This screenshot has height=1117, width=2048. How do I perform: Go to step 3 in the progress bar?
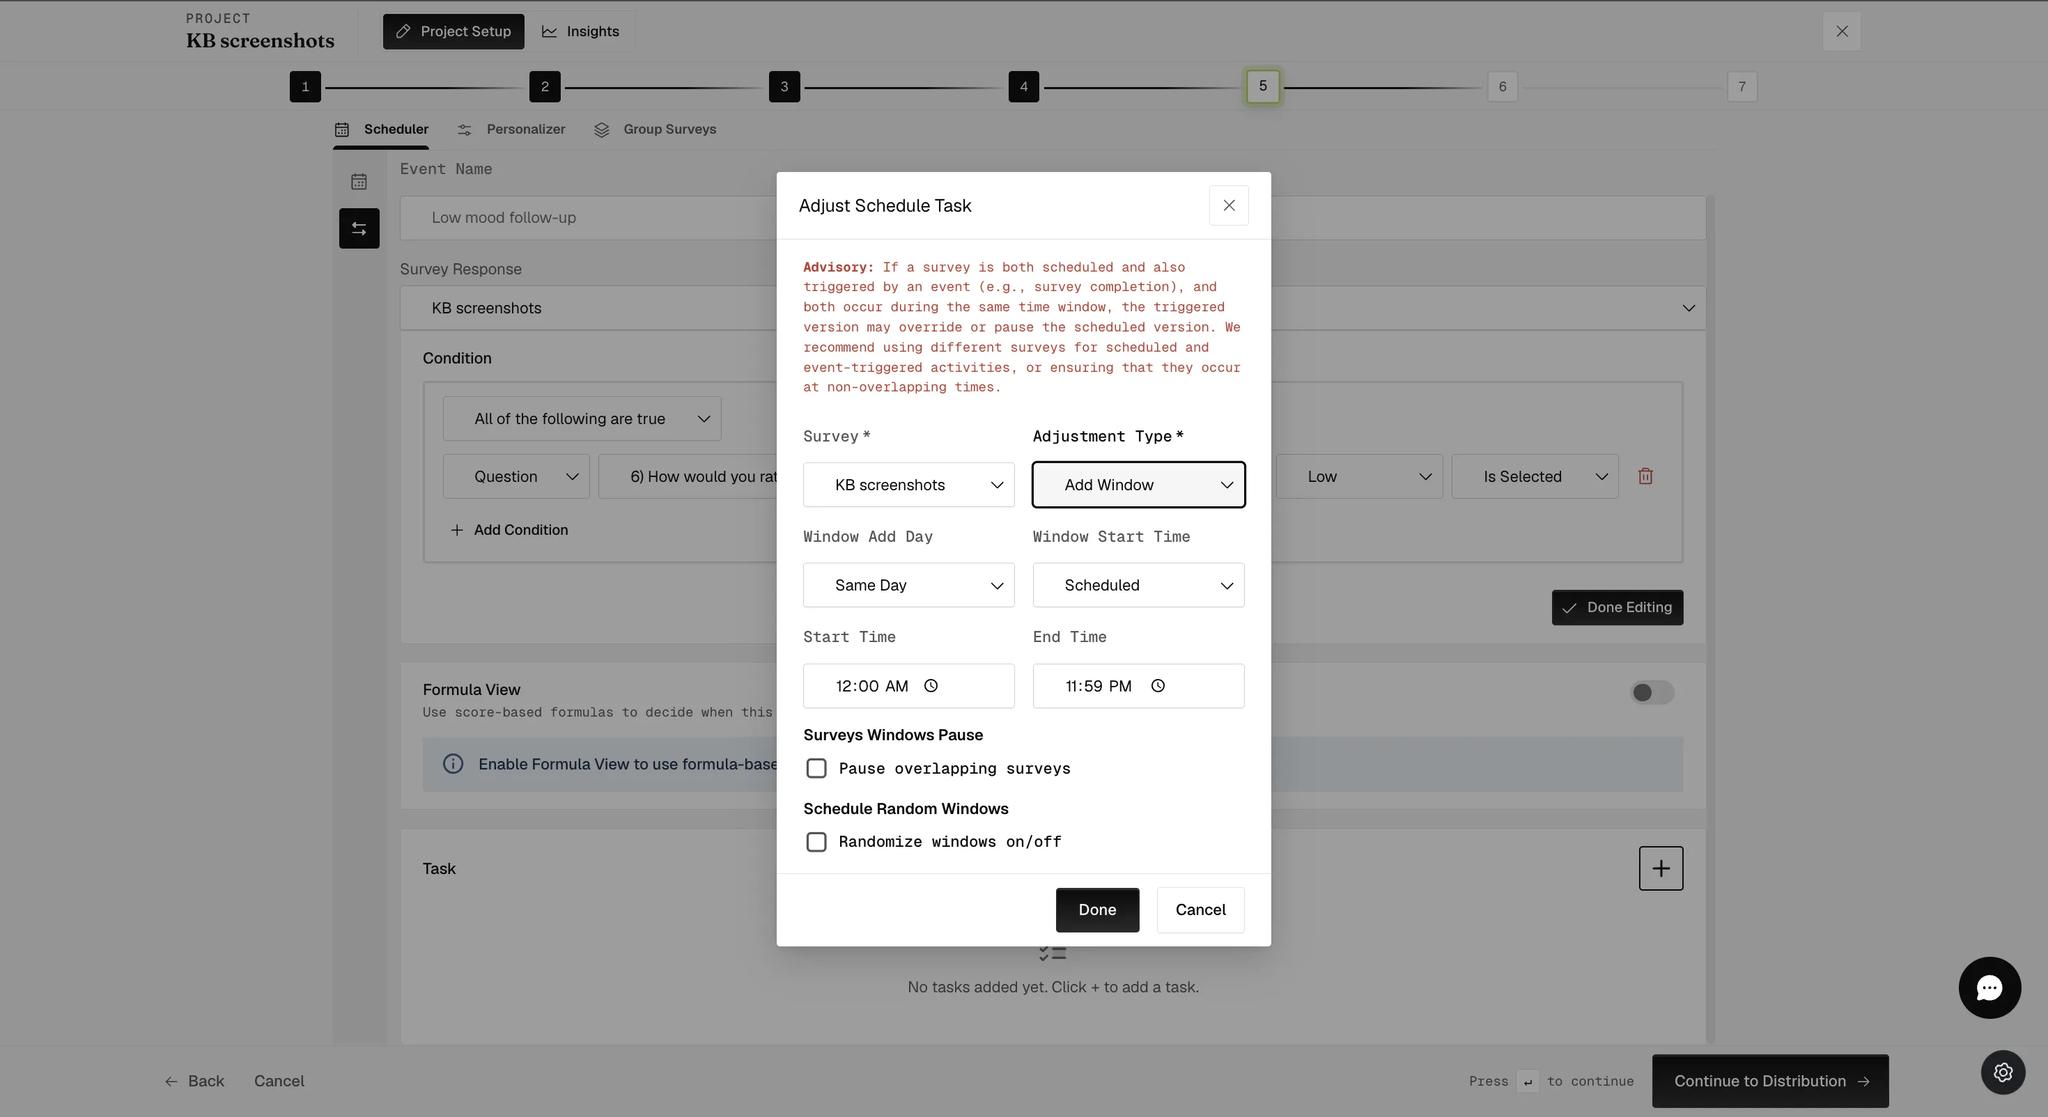[x=784, y=86]
